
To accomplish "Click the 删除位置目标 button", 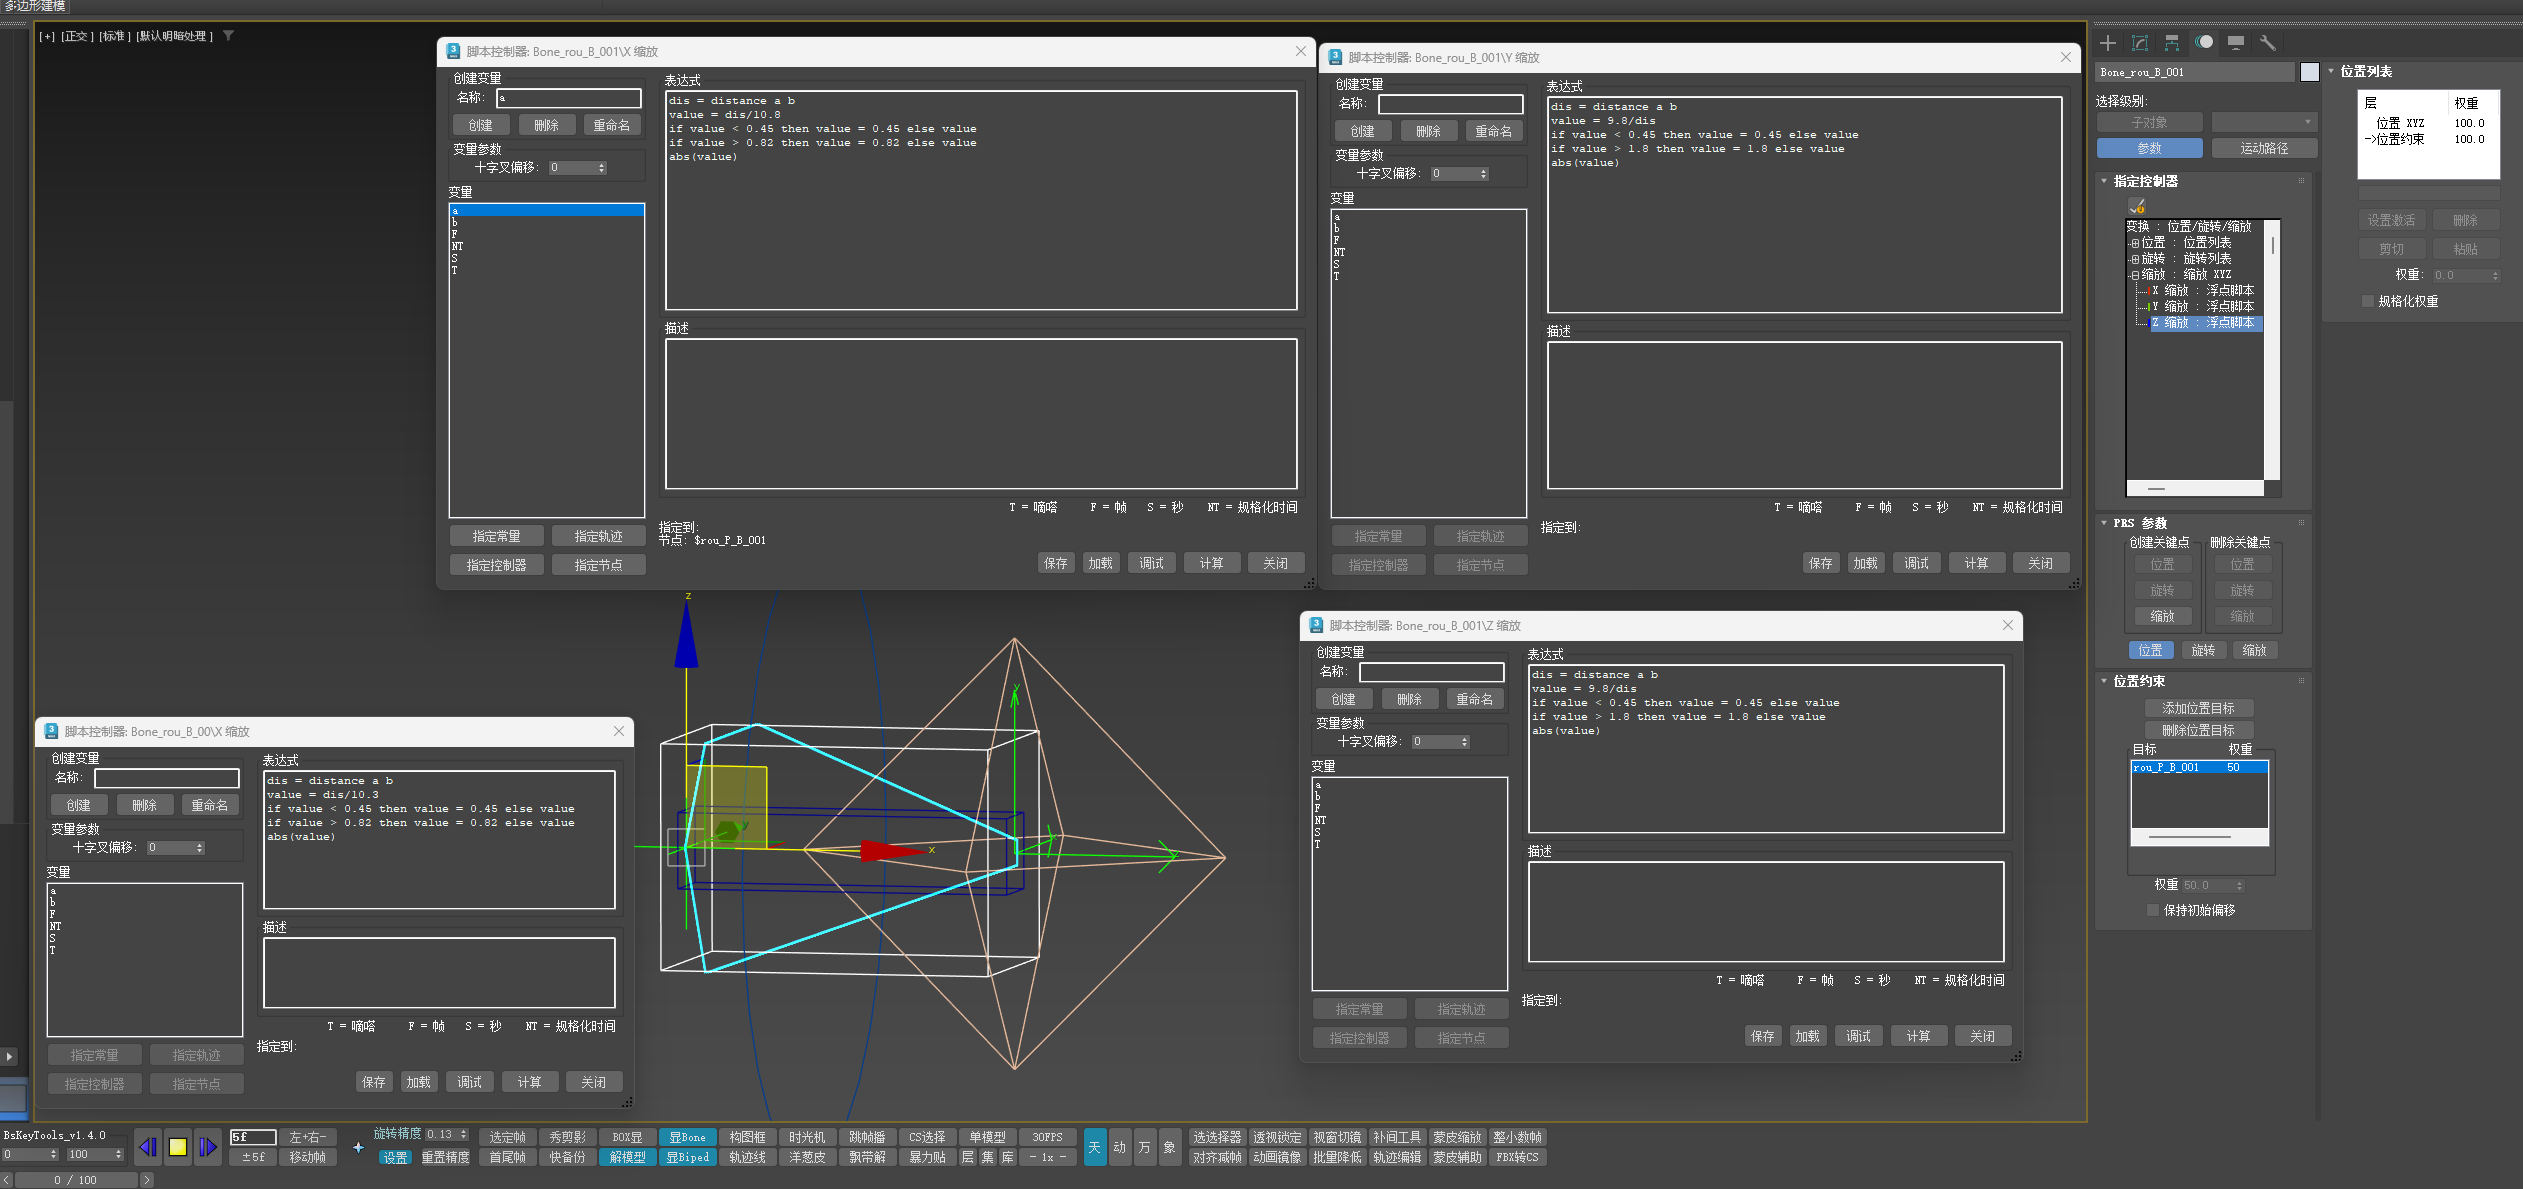I will click(x=2199, y=731).
